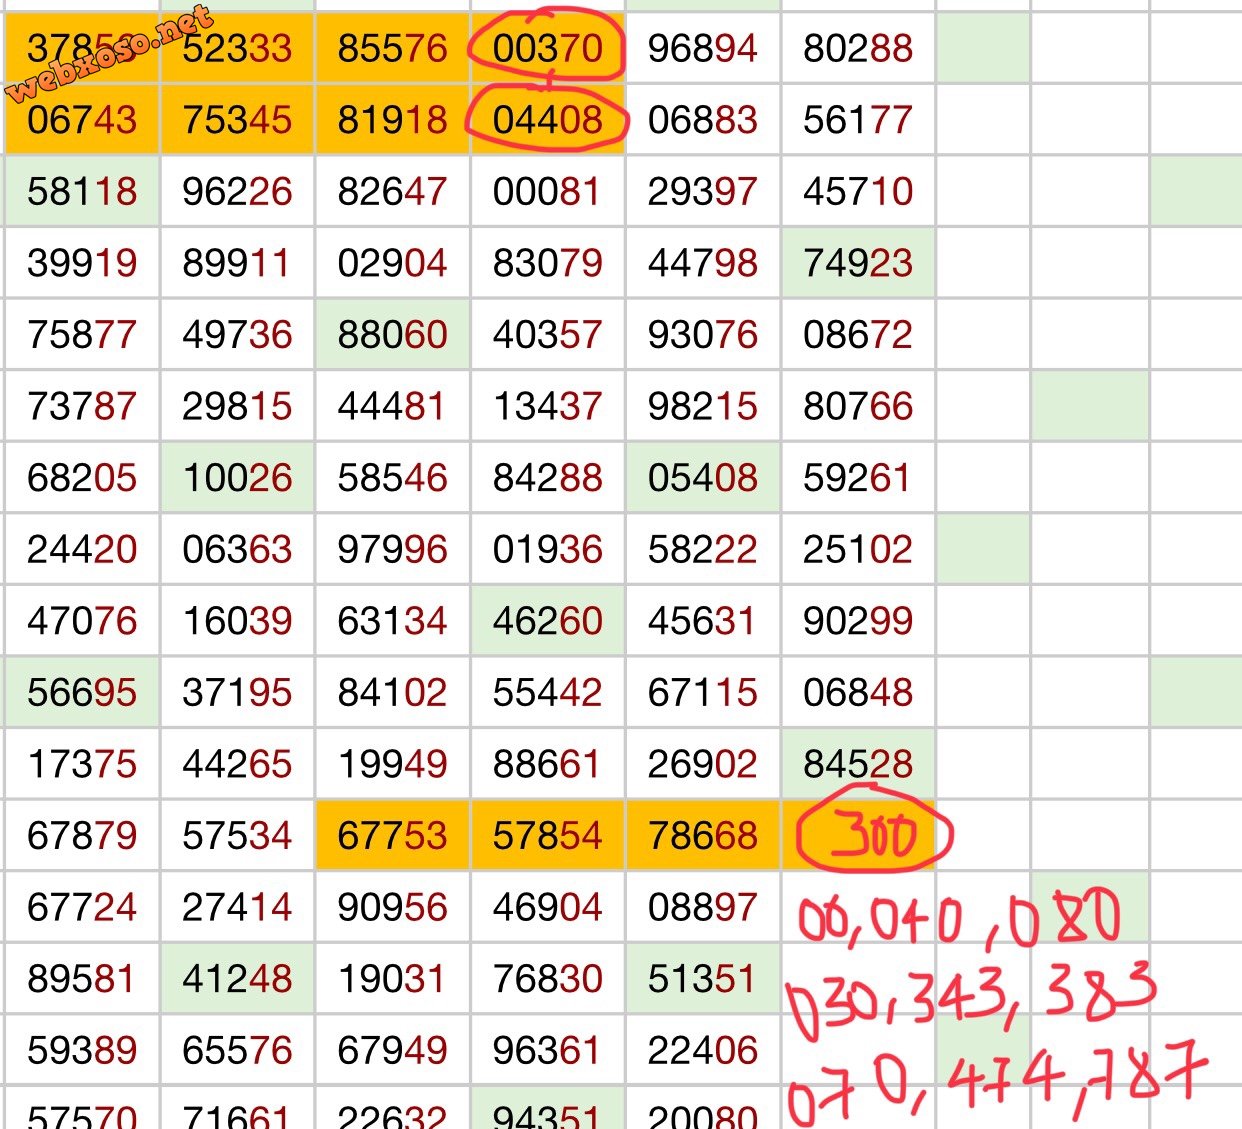The width and height of the screenshot is (1242, 1129).
Task: Select the cell containing 96226
Action: (x=238, y=191)
